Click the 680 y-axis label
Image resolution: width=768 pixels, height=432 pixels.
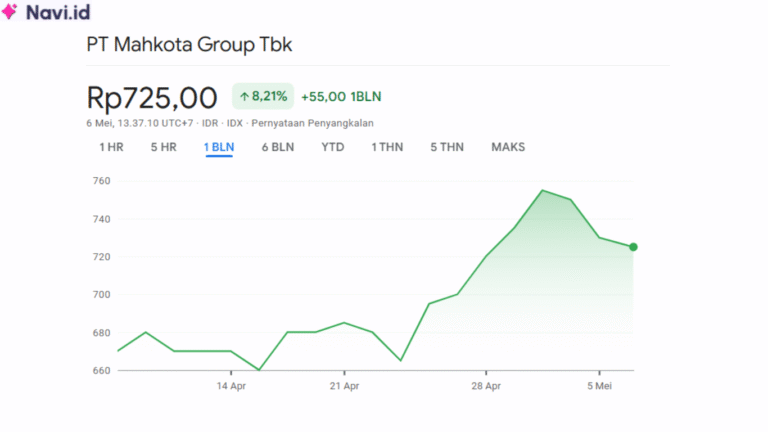pos(101,333)
